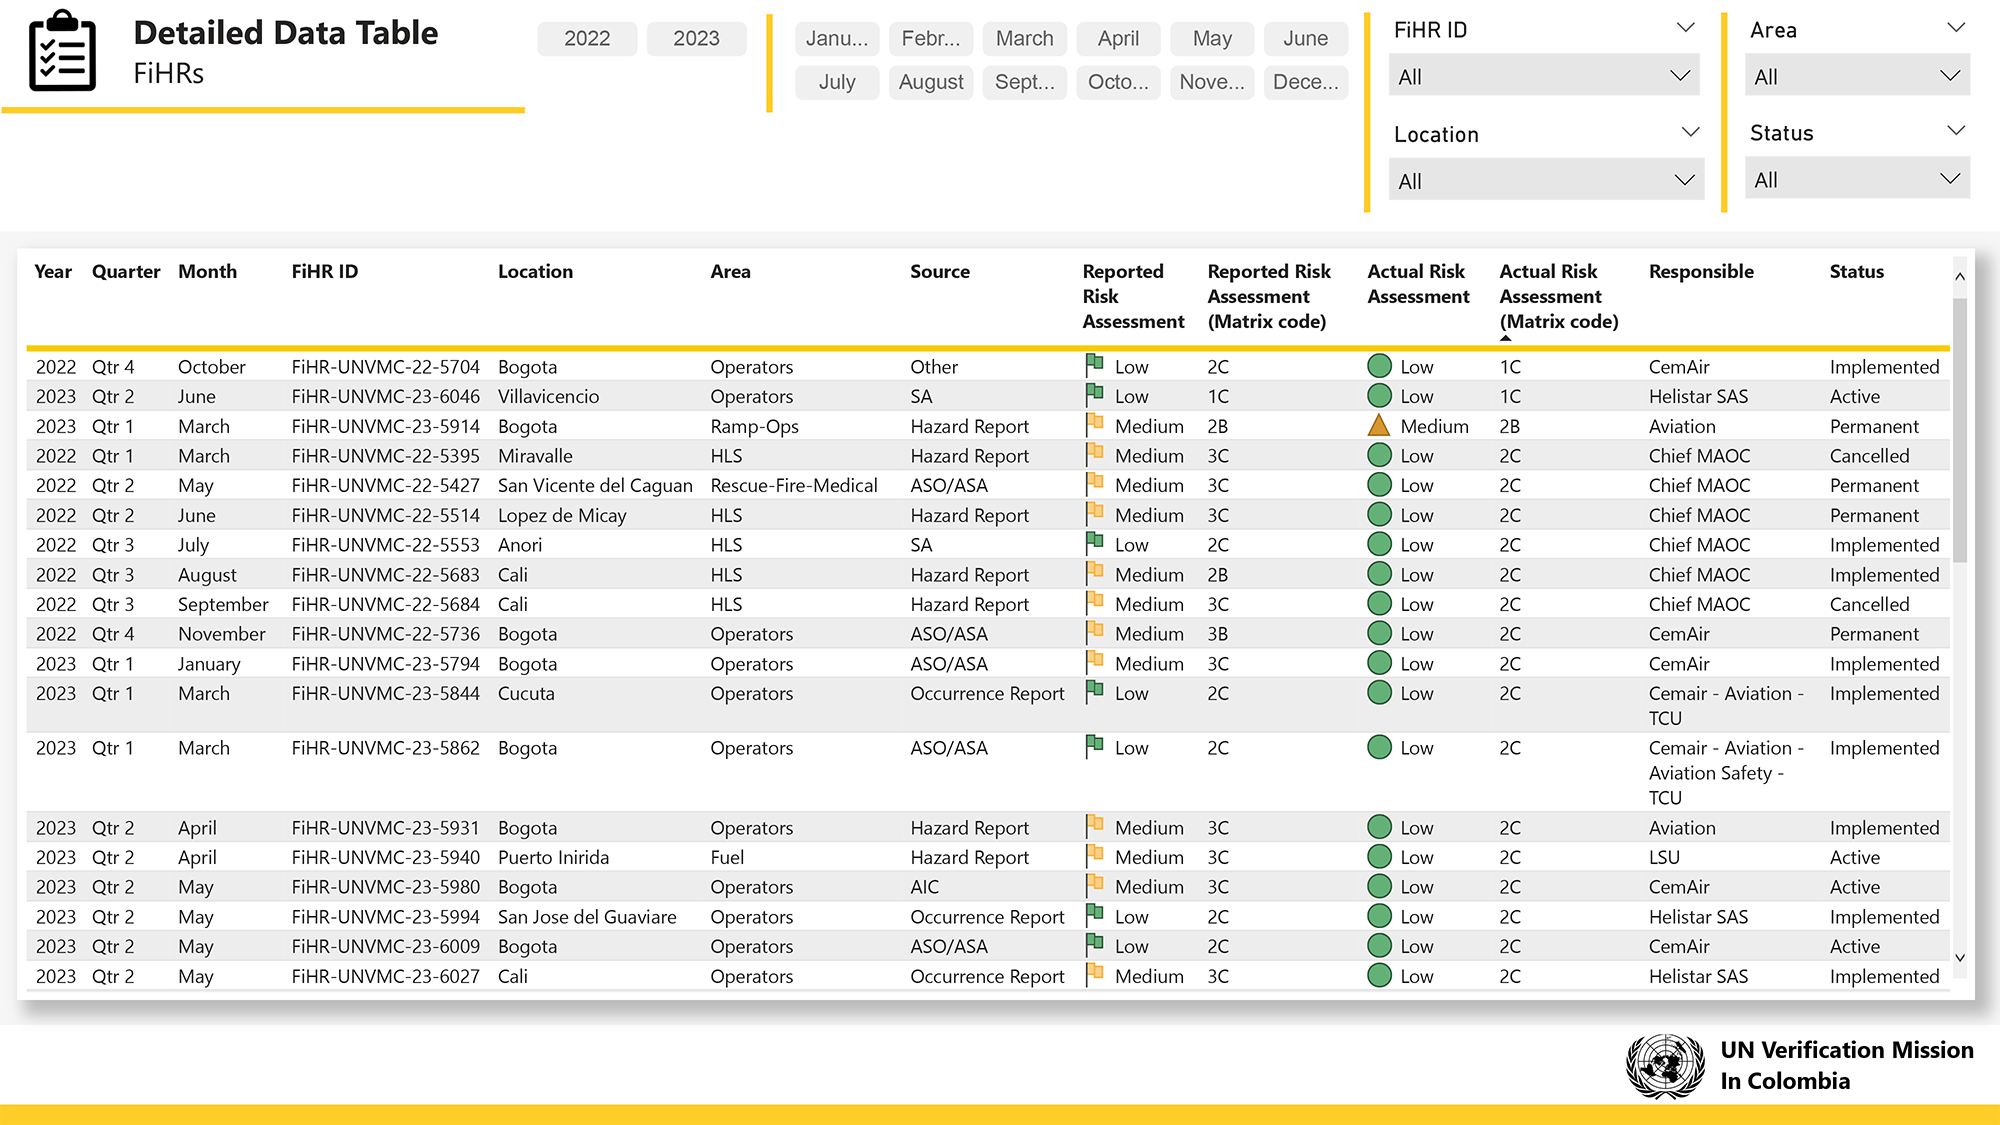Select the September month button
2000x1125 pixels.
click(x=1025, y=82)
